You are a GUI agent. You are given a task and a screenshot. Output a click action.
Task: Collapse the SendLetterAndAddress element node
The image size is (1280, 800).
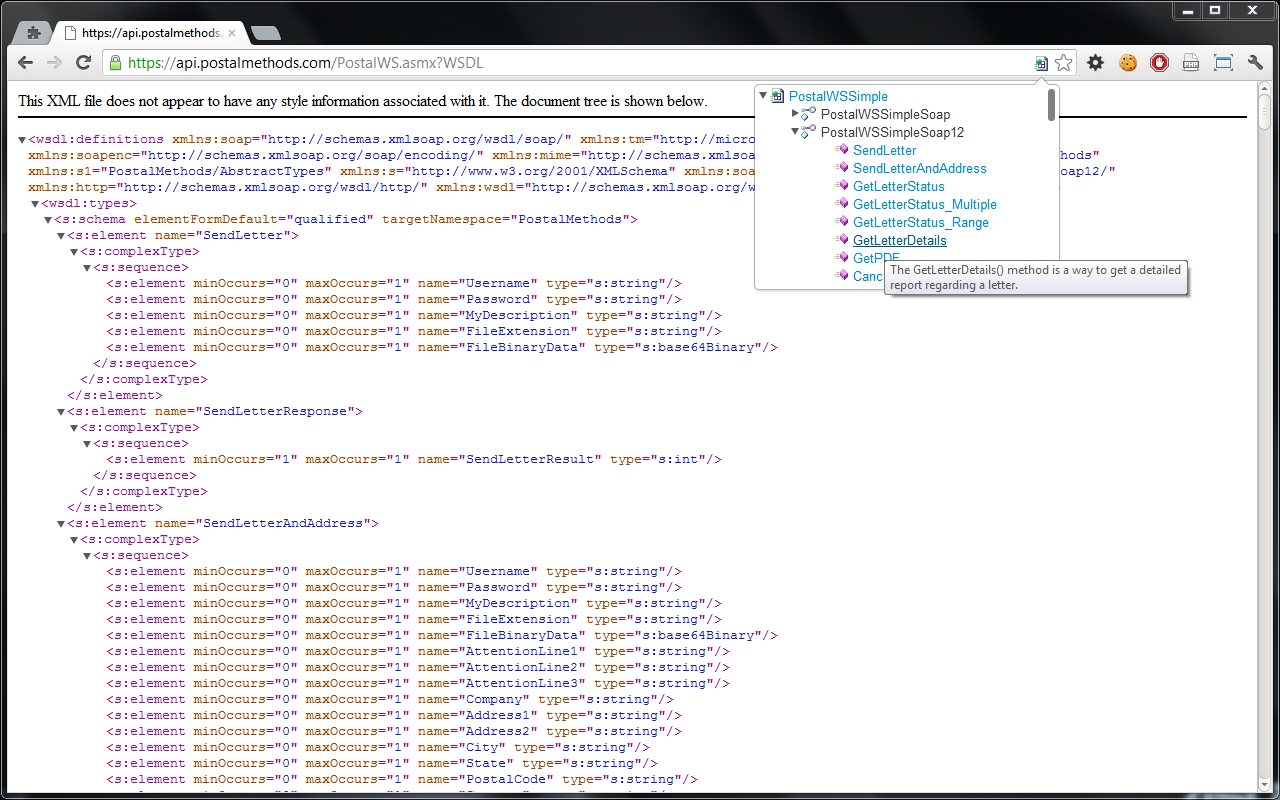point(60,524)
